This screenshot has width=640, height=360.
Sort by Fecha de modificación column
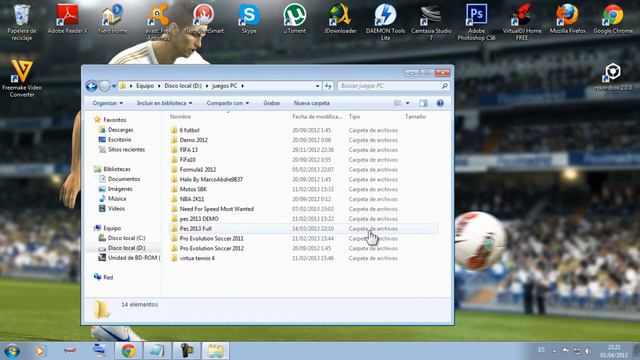point(317,117)
